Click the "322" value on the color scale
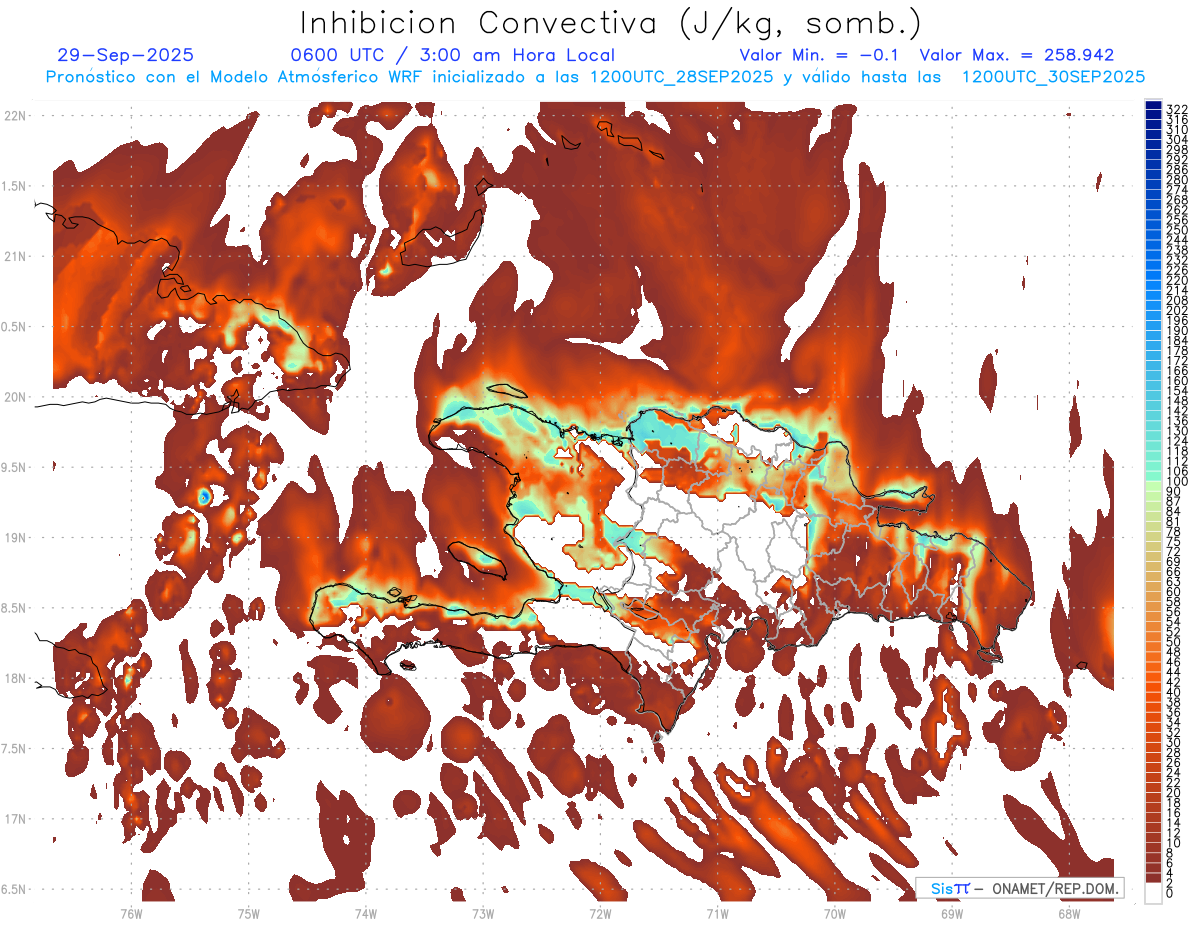Viewport: 1200px width, 927px height. (1176, 109)
